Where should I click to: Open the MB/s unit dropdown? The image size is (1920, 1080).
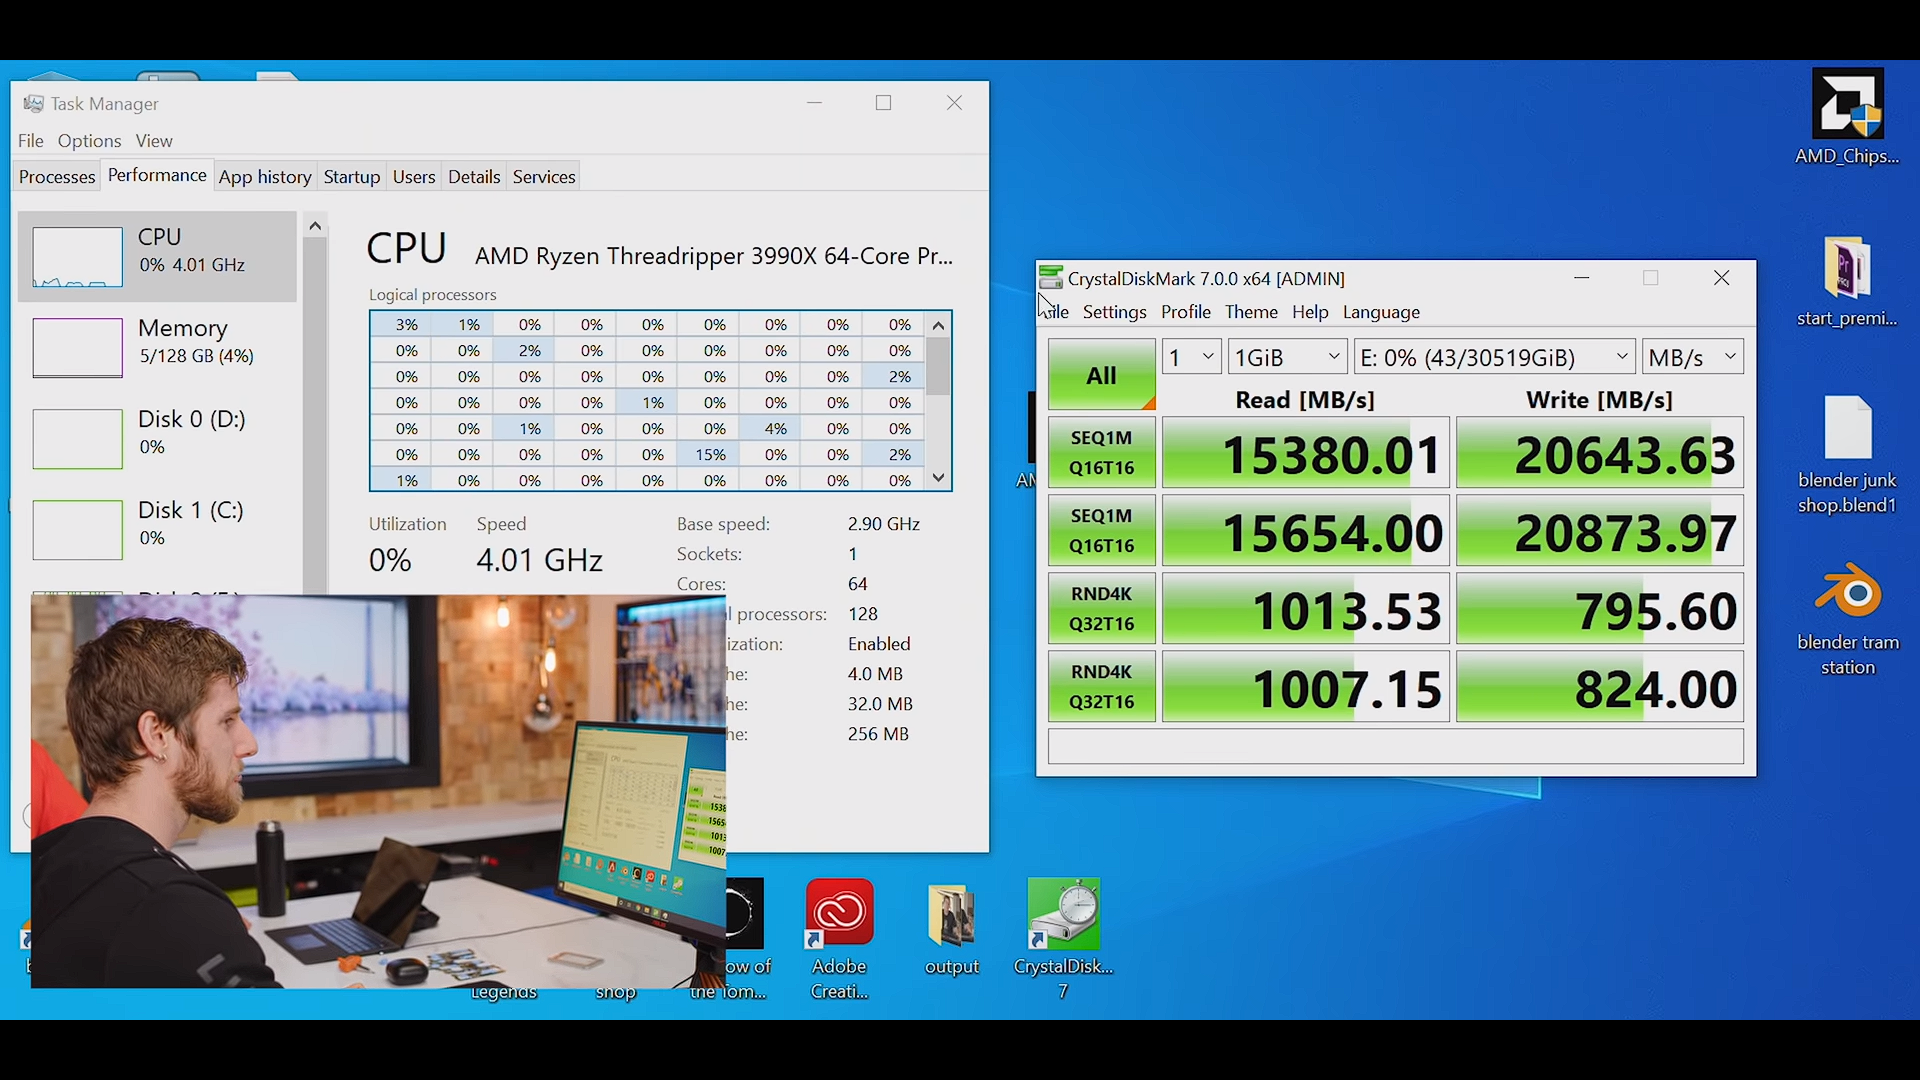coord(1692,357)
